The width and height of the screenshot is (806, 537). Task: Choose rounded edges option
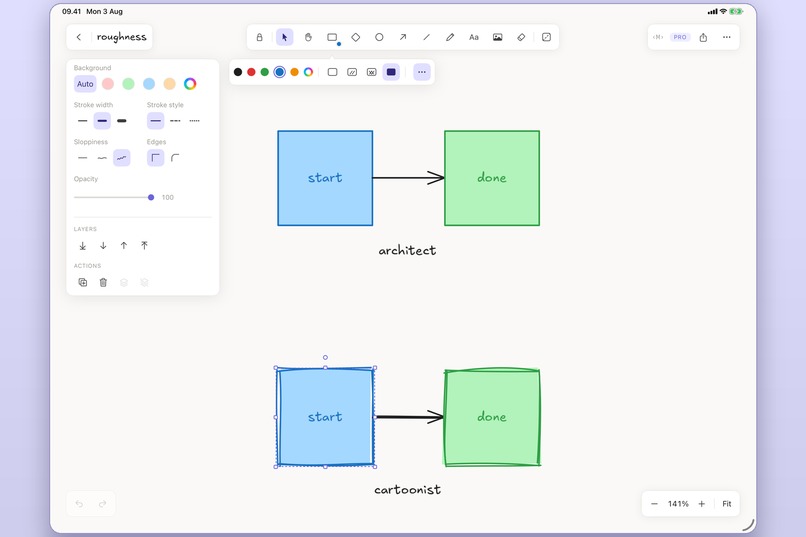click(x=175, y=158)
